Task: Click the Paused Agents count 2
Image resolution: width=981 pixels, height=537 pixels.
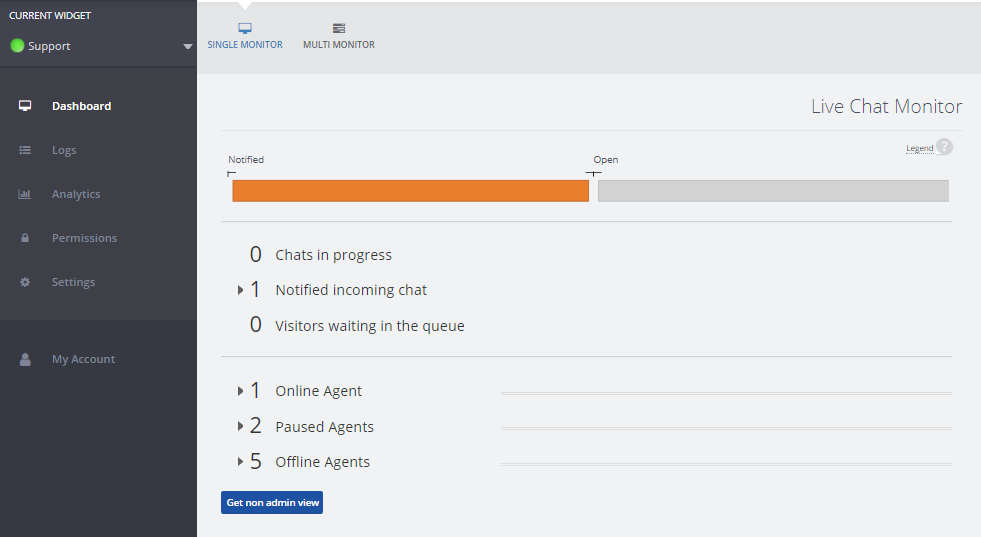Action: coord(255,426)
